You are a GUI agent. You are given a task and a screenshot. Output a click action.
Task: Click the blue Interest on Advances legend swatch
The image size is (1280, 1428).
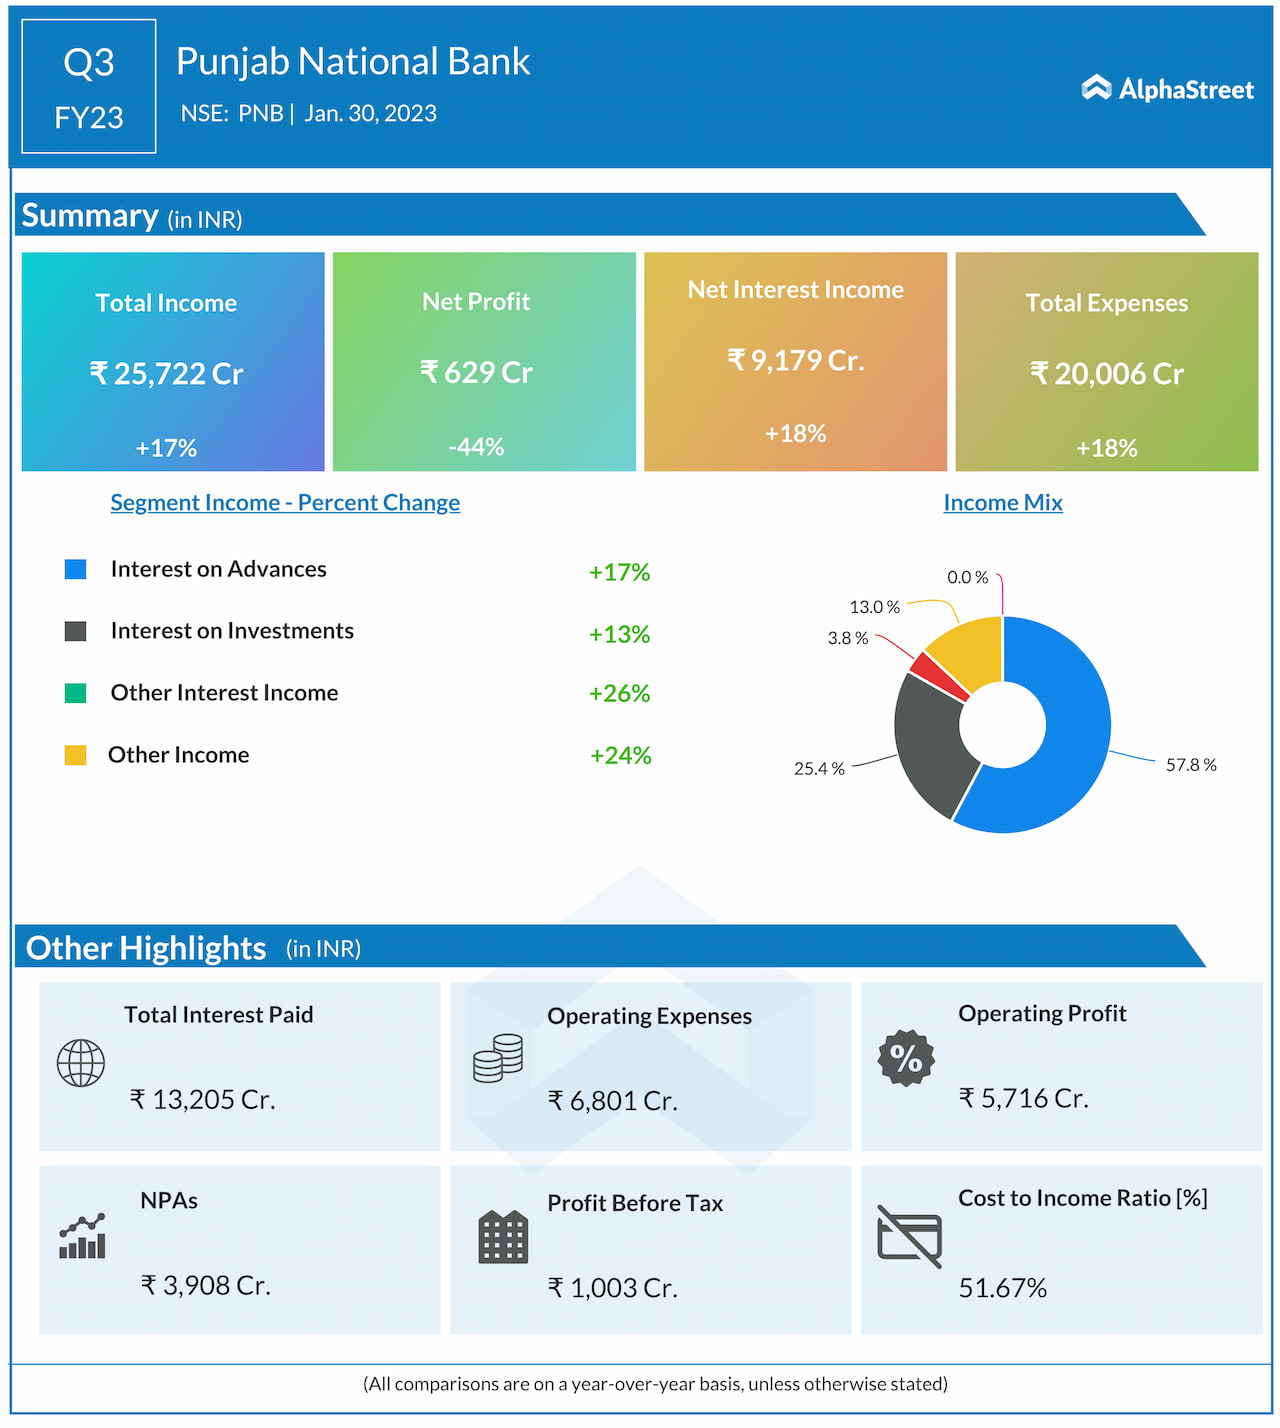point(75,569)
